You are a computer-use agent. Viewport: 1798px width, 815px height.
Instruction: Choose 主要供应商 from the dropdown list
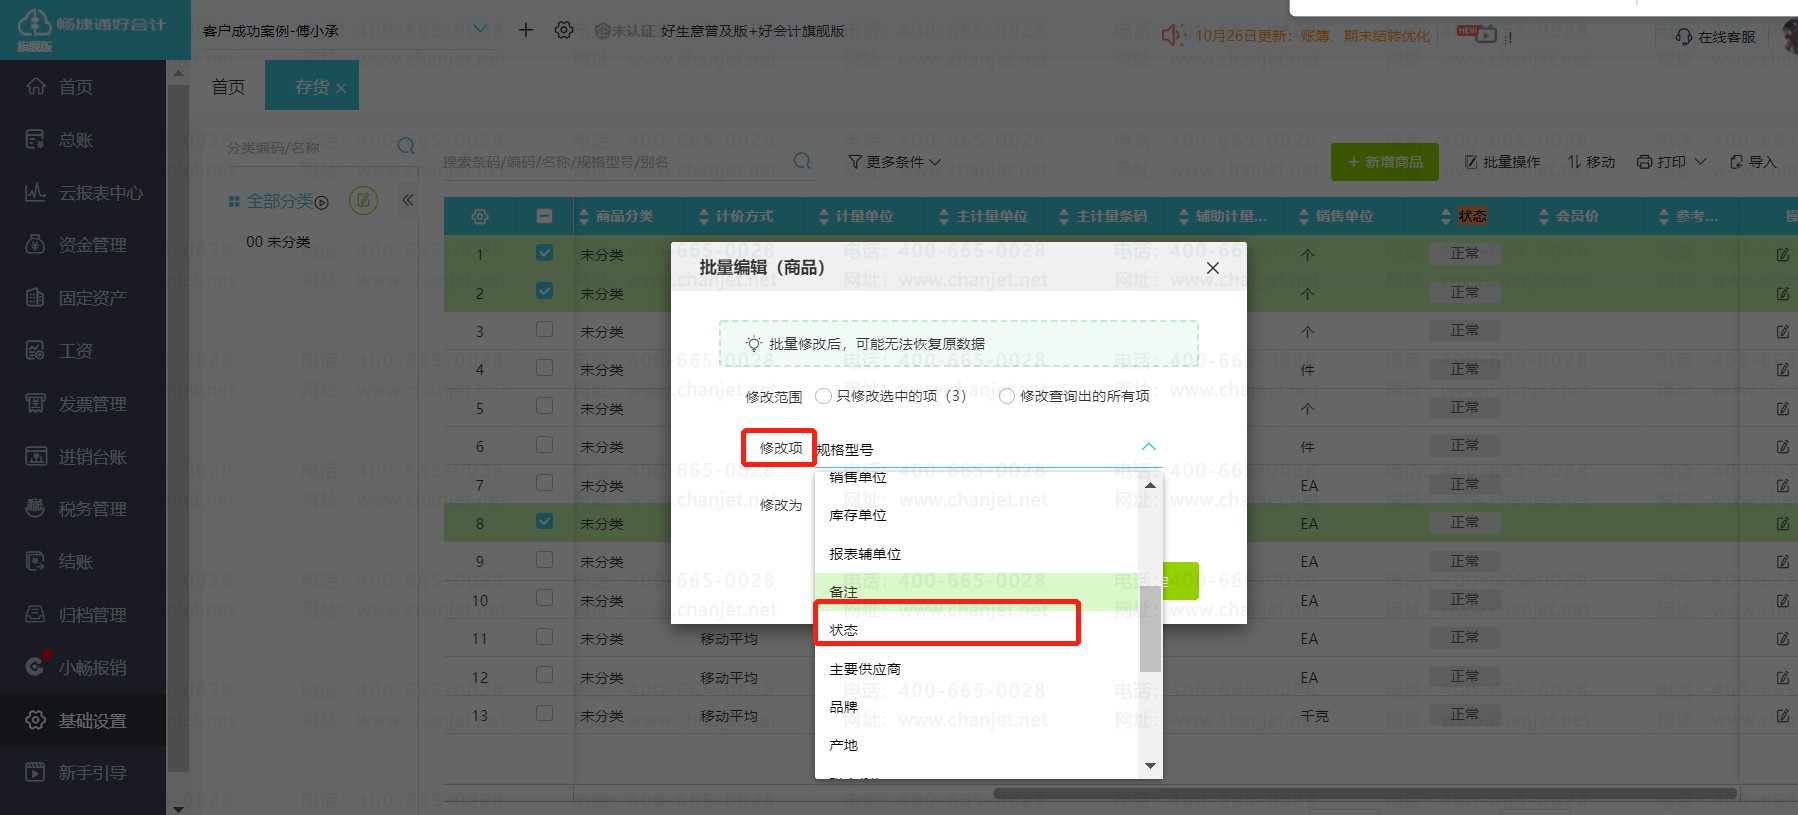click(x=865, y=669)
